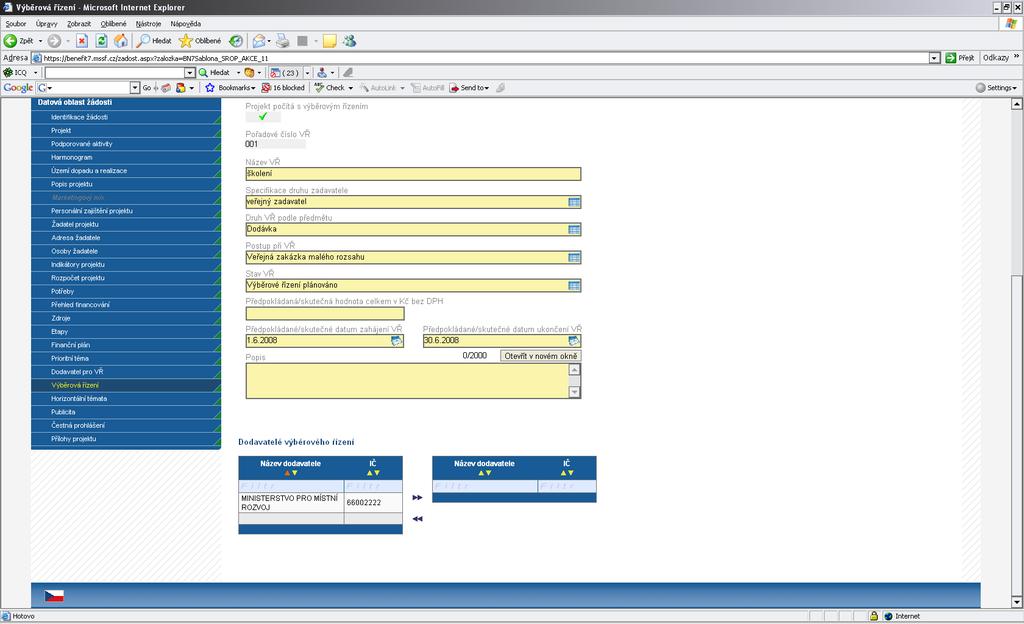
Task: Click the ICQ toolbar Hledat search button
Action: 215,72
